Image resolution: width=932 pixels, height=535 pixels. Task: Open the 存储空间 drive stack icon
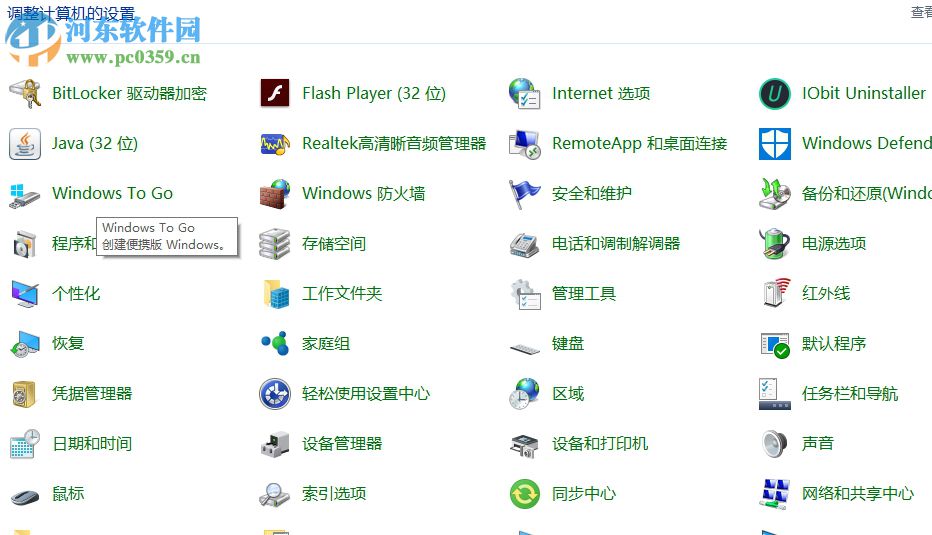coord(275,244)
